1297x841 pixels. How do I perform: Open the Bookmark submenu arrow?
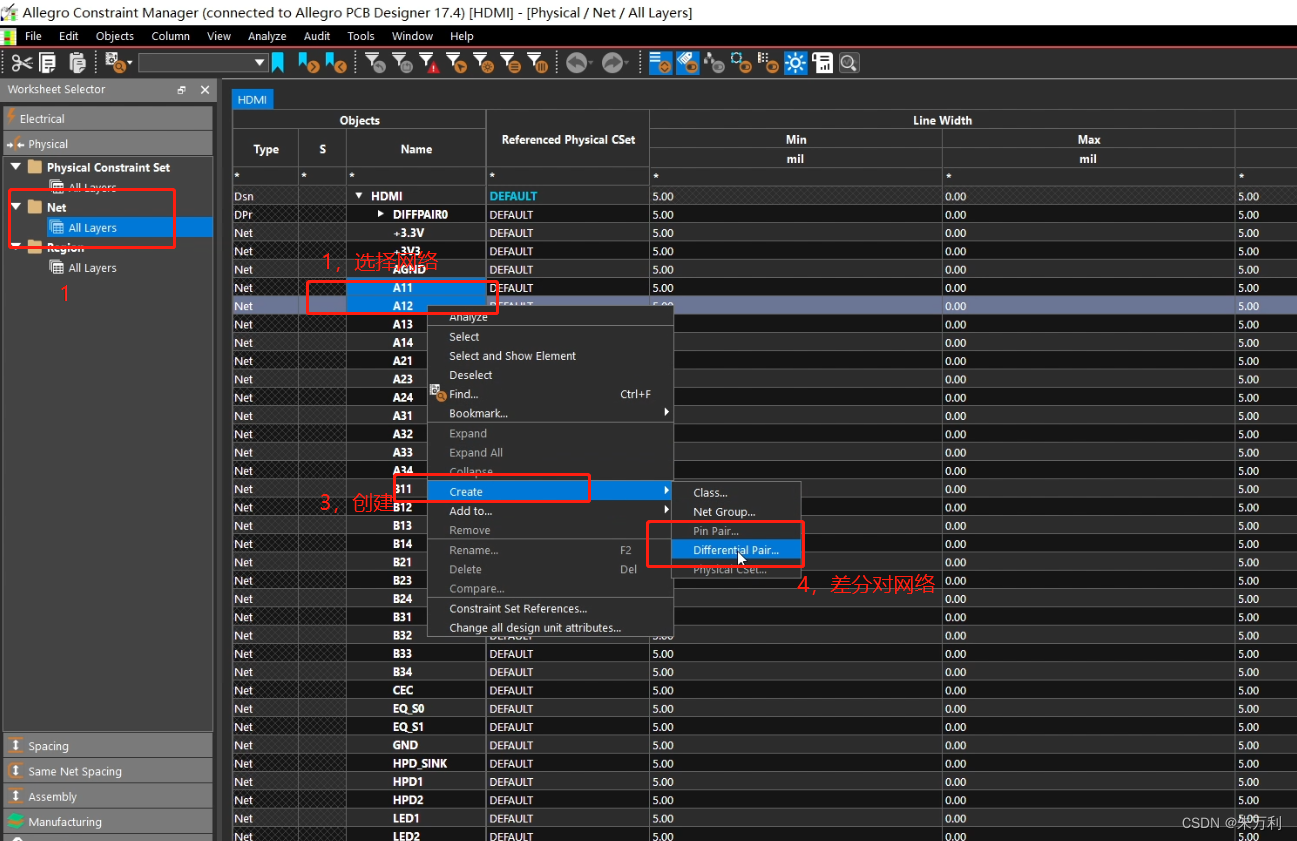click(x=666, y=413)
